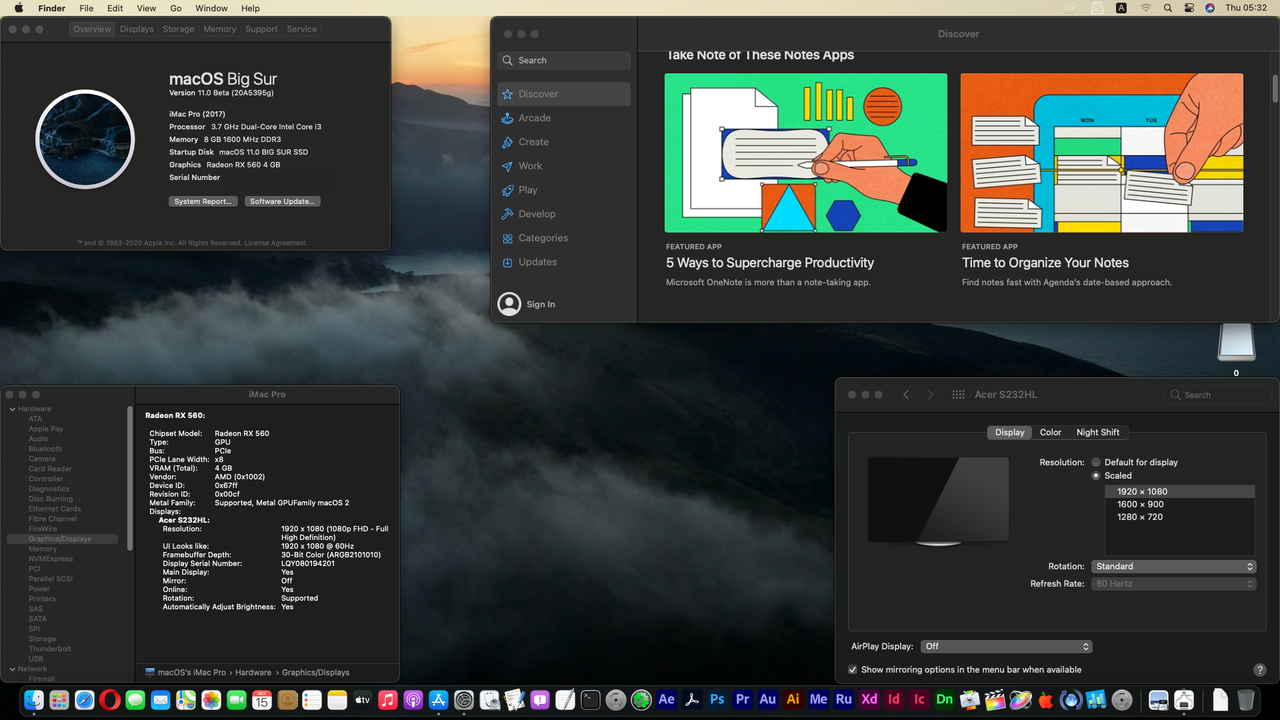Launch Opera browser from the Dock
The height and width of the screenshot is (720, 1280).
(x=110, y=700)
